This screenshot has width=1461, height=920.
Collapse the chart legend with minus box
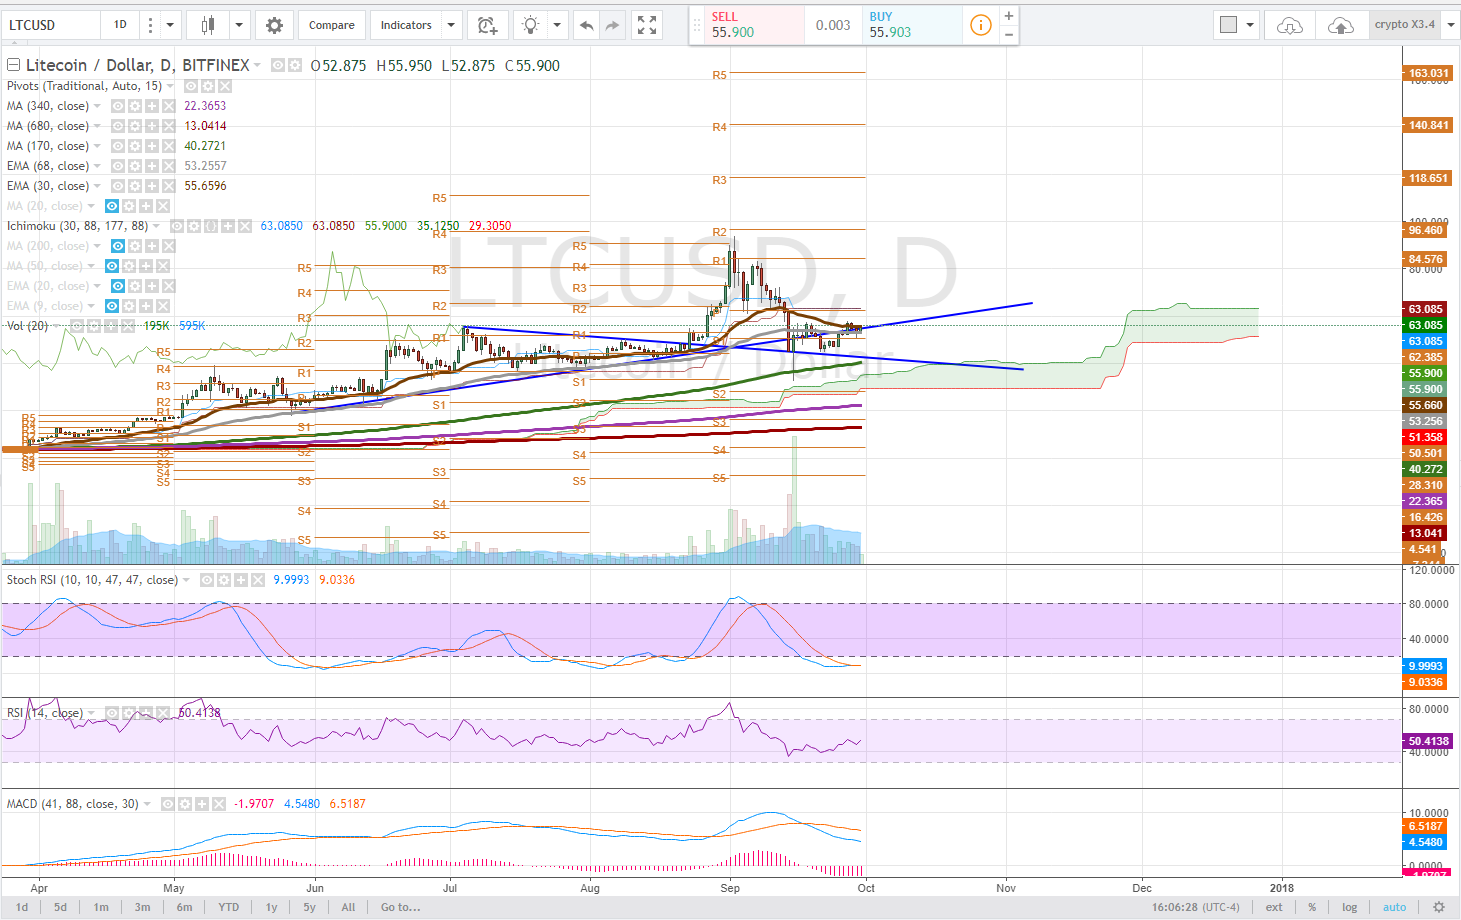14,65
